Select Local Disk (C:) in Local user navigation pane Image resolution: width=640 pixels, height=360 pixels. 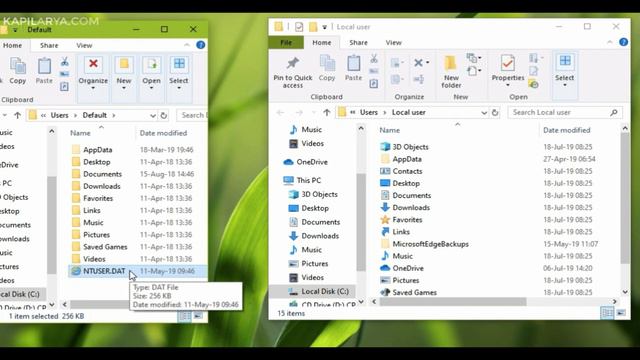click(325, 291)
